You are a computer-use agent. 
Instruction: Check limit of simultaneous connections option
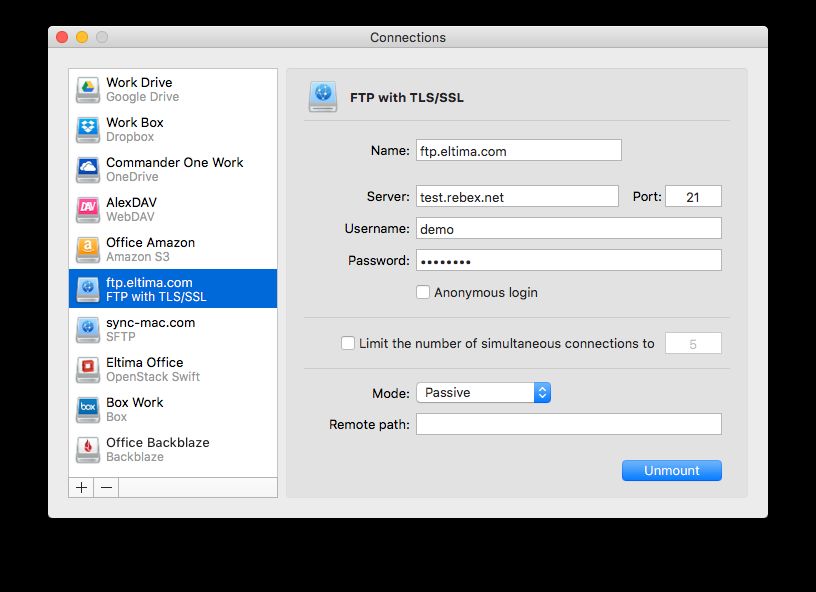tap(348, 343)
